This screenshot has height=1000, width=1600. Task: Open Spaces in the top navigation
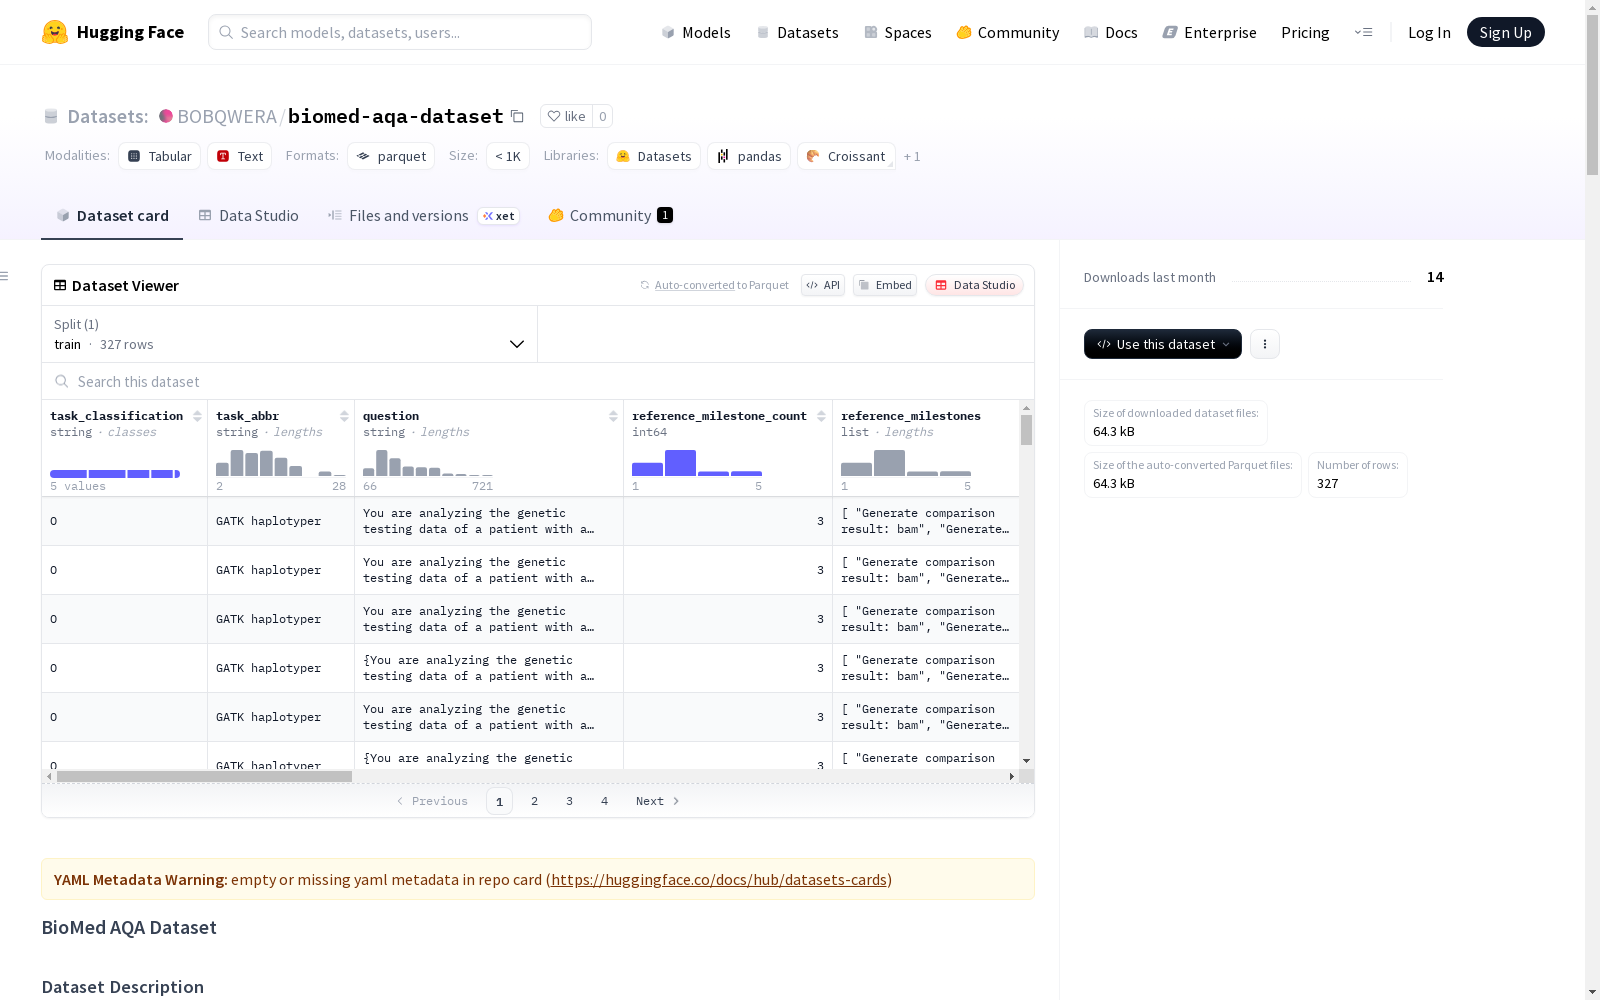coord(898,32)
